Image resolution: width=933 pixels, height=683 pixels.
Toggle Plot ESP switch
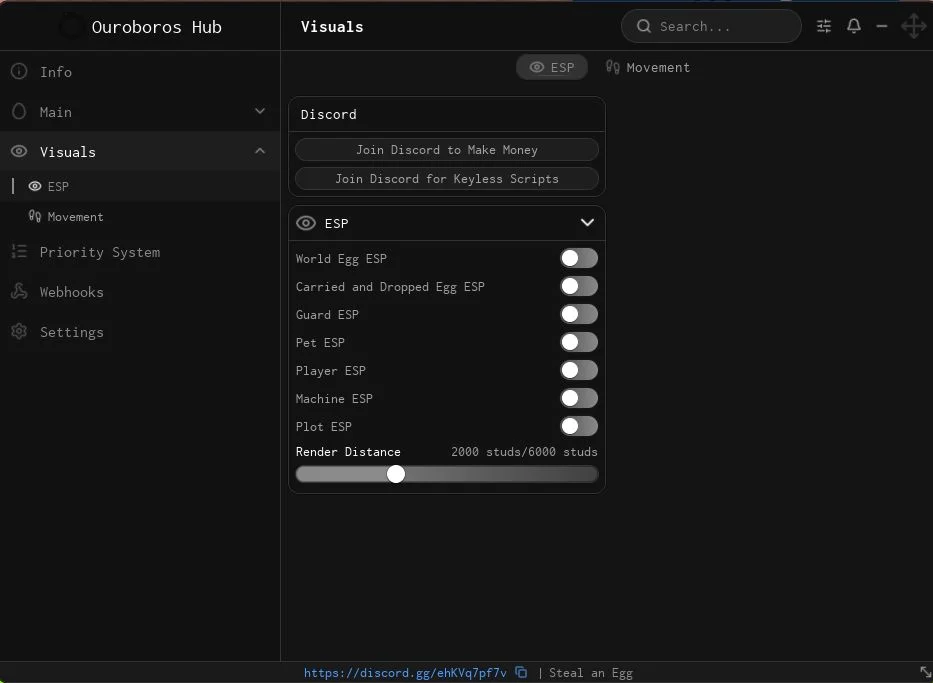point(579,426)
